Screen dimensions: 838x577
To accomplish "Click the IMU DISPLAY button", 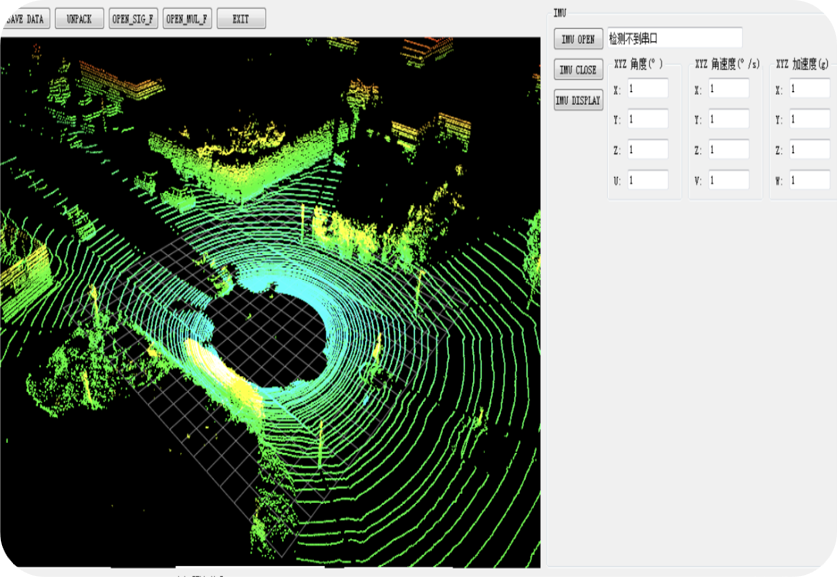I will [578, 100].
